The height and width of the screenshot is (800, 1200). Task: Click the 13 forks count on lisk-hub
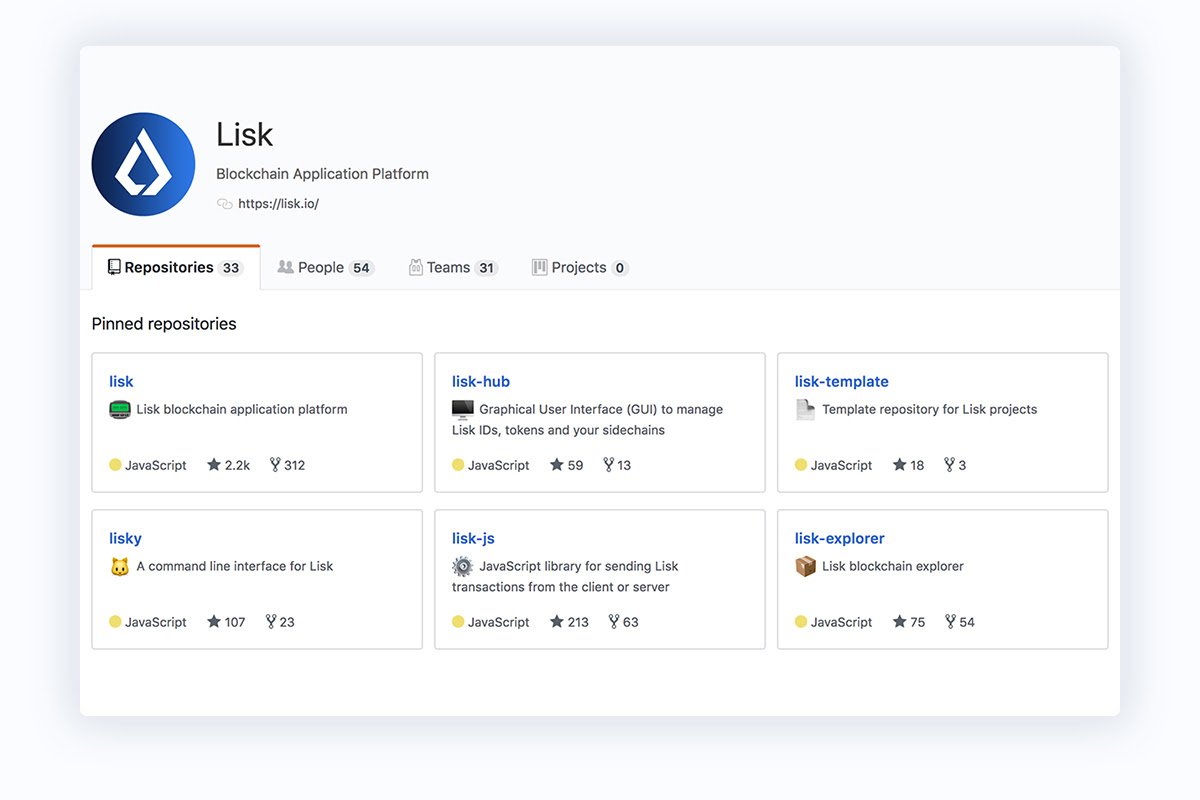624,465
